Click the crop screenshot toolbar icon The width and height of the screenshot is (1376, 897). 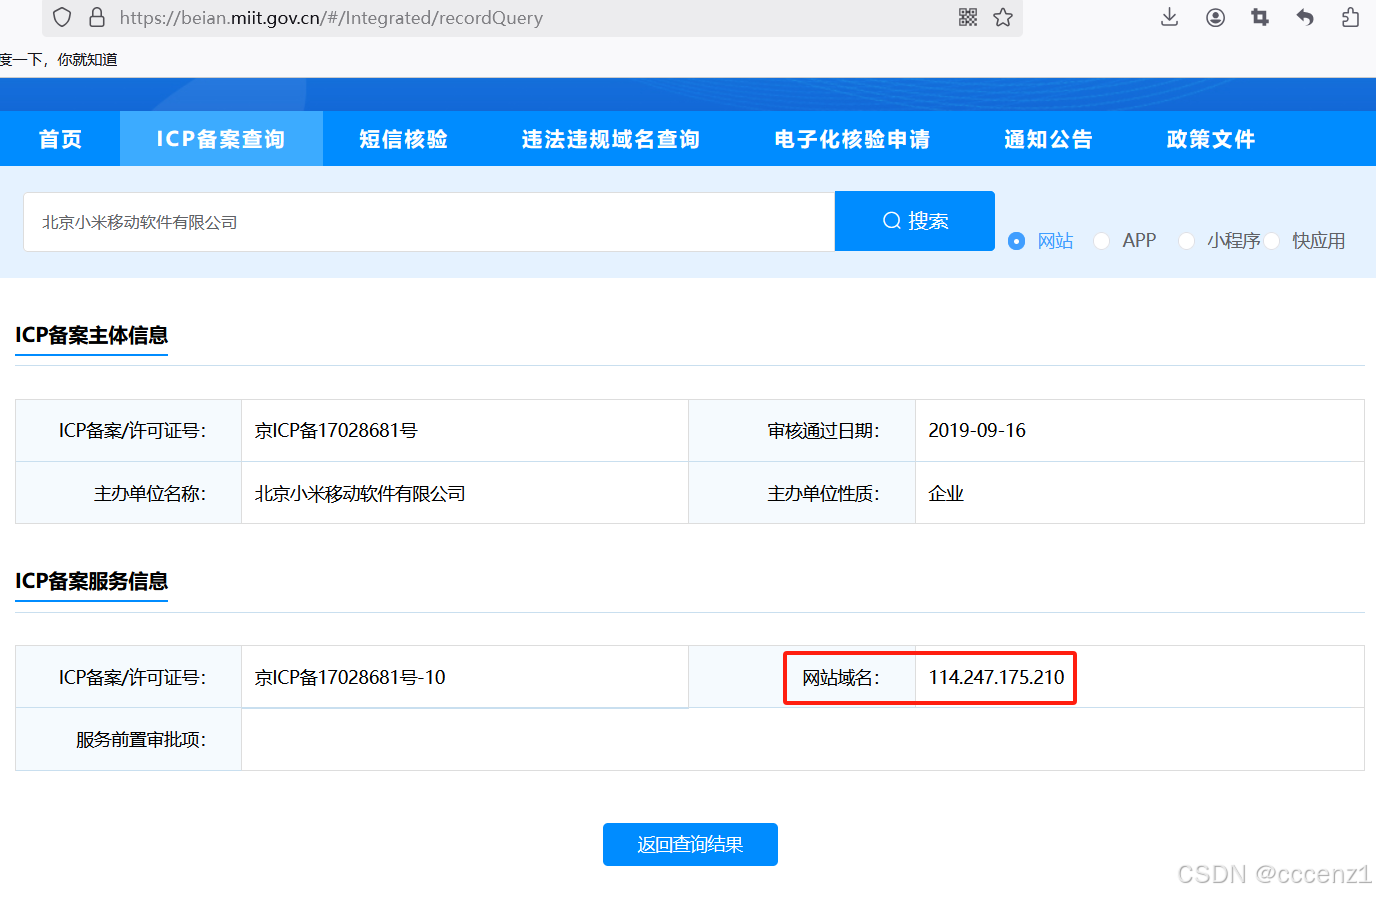coord(1260,17)
